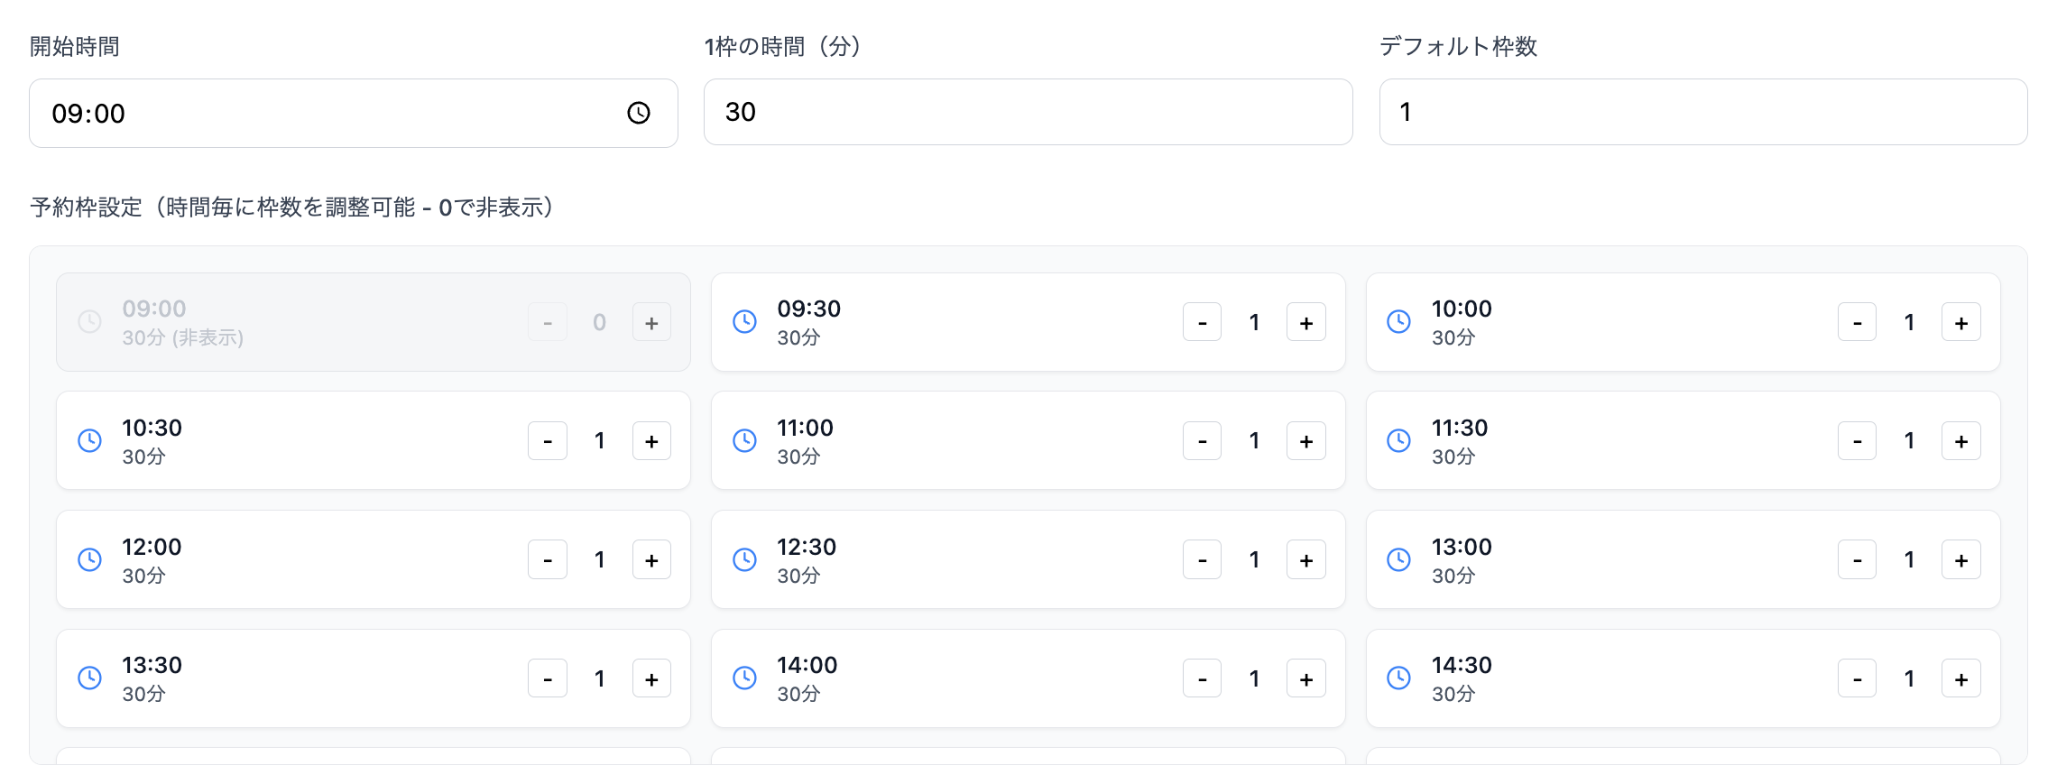Increase slot count for hidden 09:00 slot
The image size is (2048, 781).
click(651, 323)
